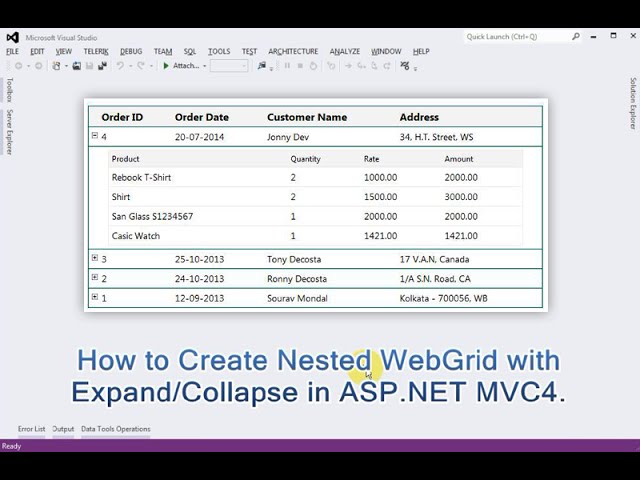This screenshot has width=640, height=480.
Task: Switch to the Error List tab
Action: tap(31, 429)
